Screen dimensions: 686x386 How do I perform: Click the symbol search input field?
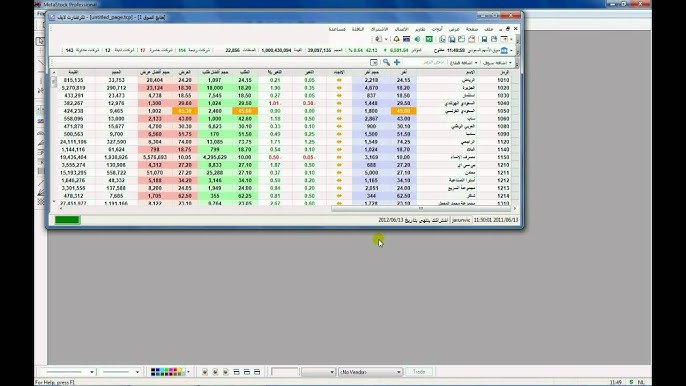click(x=424, y=63)
